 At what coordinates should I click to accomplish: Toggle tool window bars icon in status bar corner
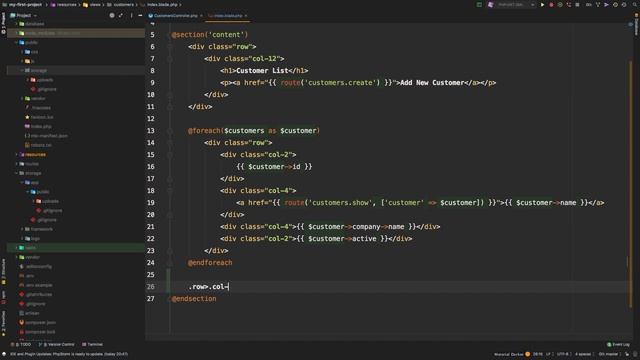(4, 354)
